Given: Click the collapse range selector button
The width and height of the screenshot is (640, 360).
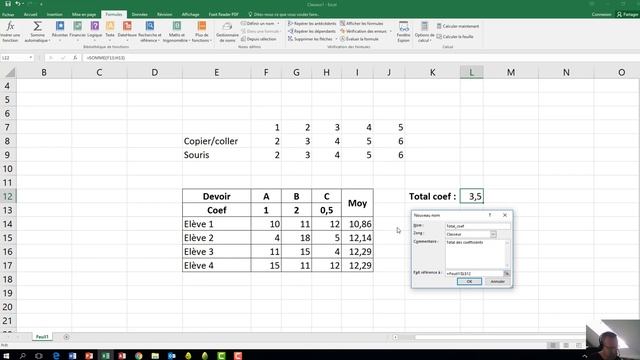Looking at the screenshot, I should (507, 273).
